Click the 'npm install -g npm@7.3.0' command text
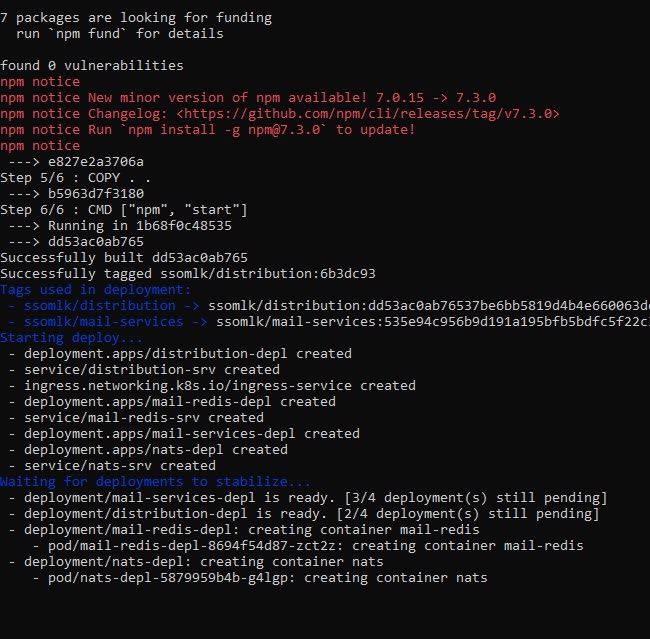Viewport: 650px width, 639px height. (x=224, y=130)
